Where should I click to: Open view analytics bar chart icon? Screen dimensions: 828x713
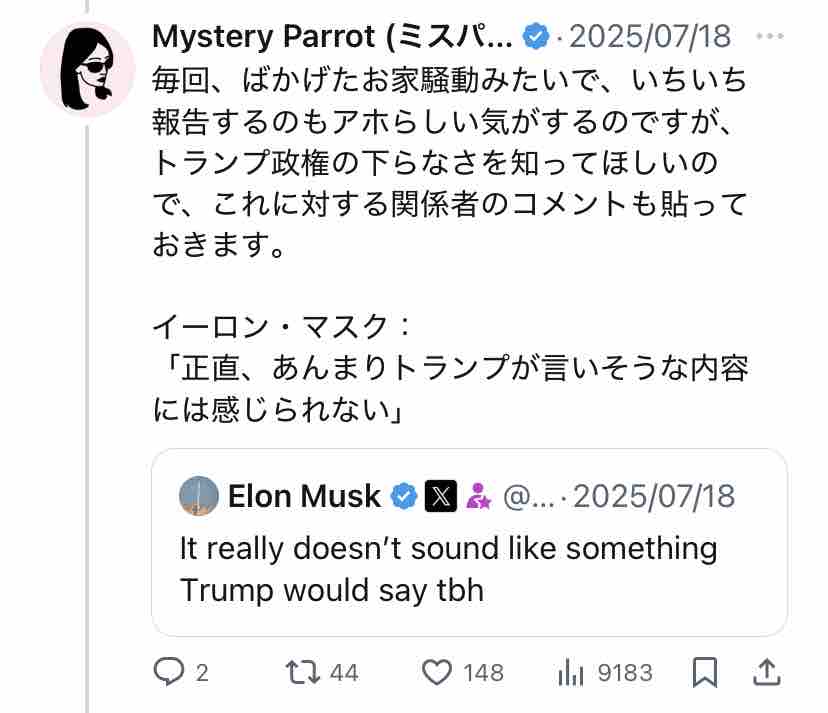coord(570,672)
